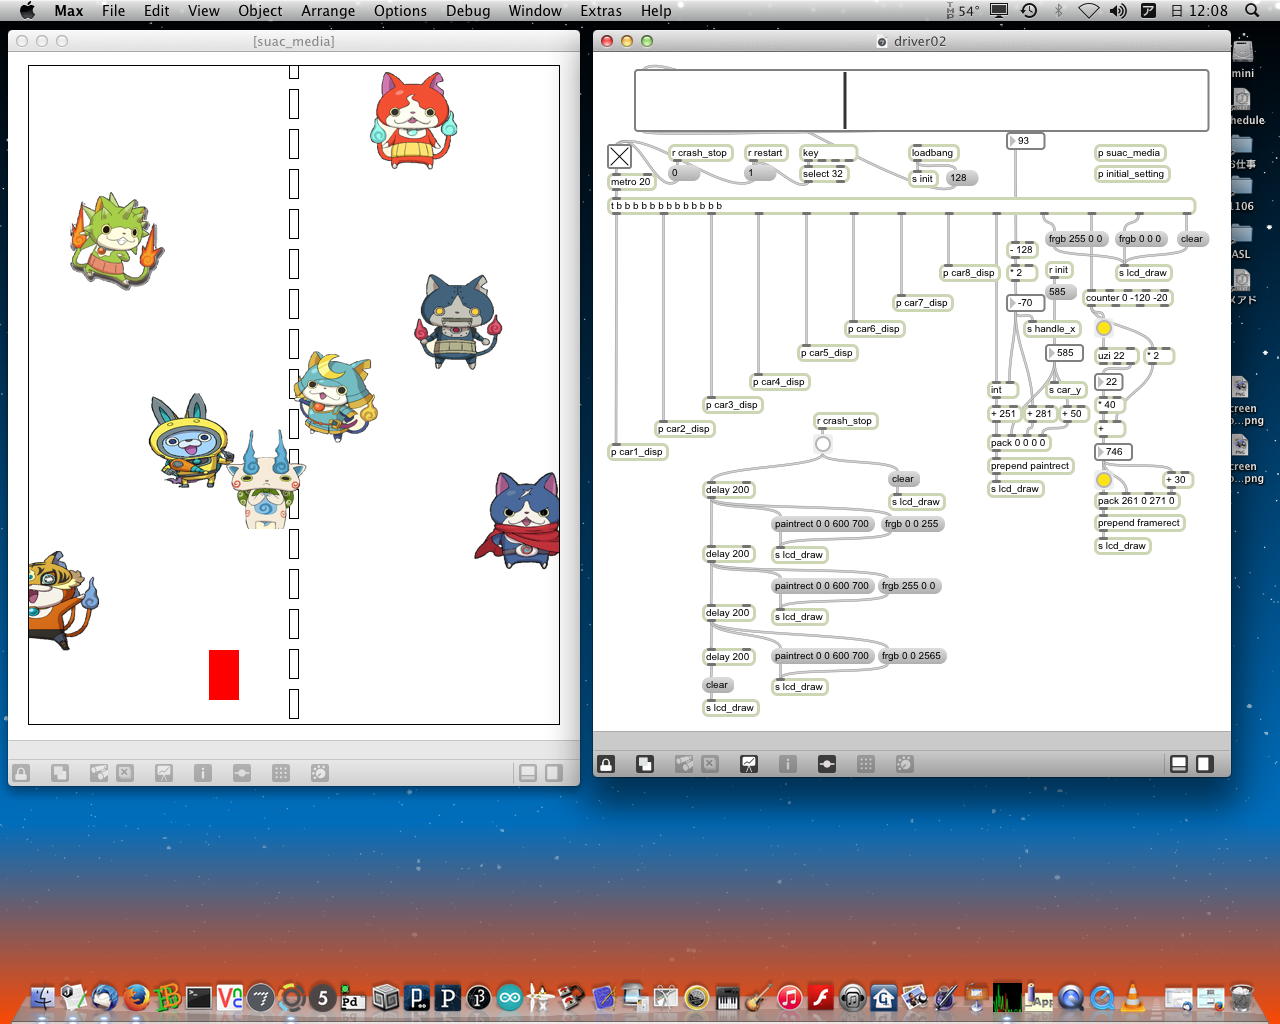
Task: Select the counter 0 -120 -20 object
Action: point(1127,298)
